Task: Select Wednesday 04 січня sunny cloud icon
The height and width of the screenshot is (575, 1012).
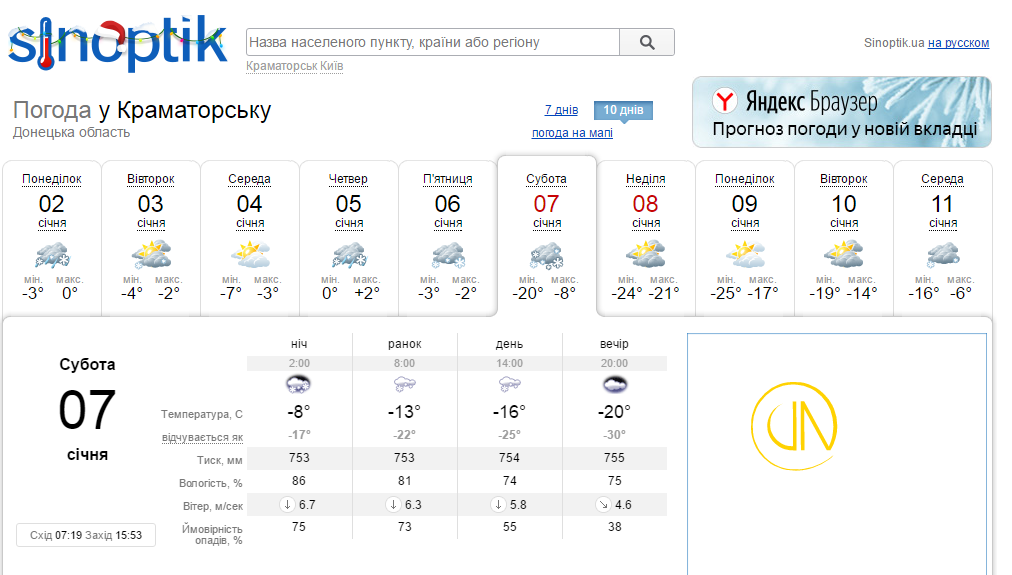Action: click(250, 254)
